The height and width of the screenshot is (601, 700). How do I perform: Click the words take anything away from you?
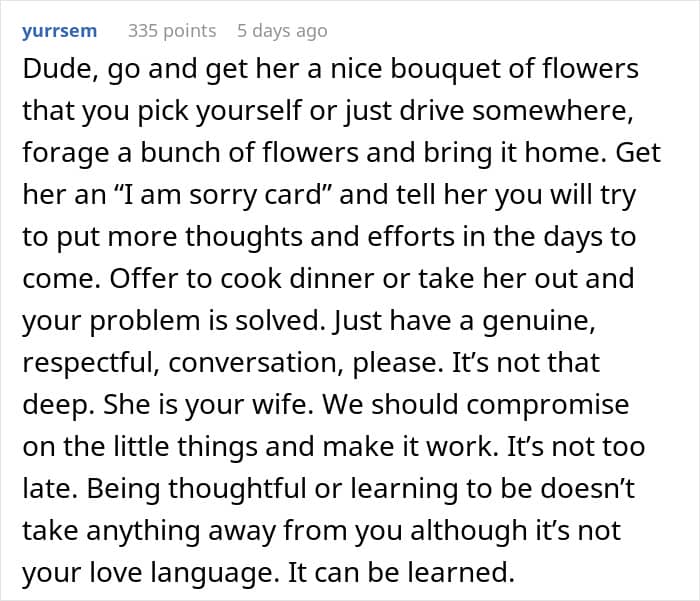212,530
